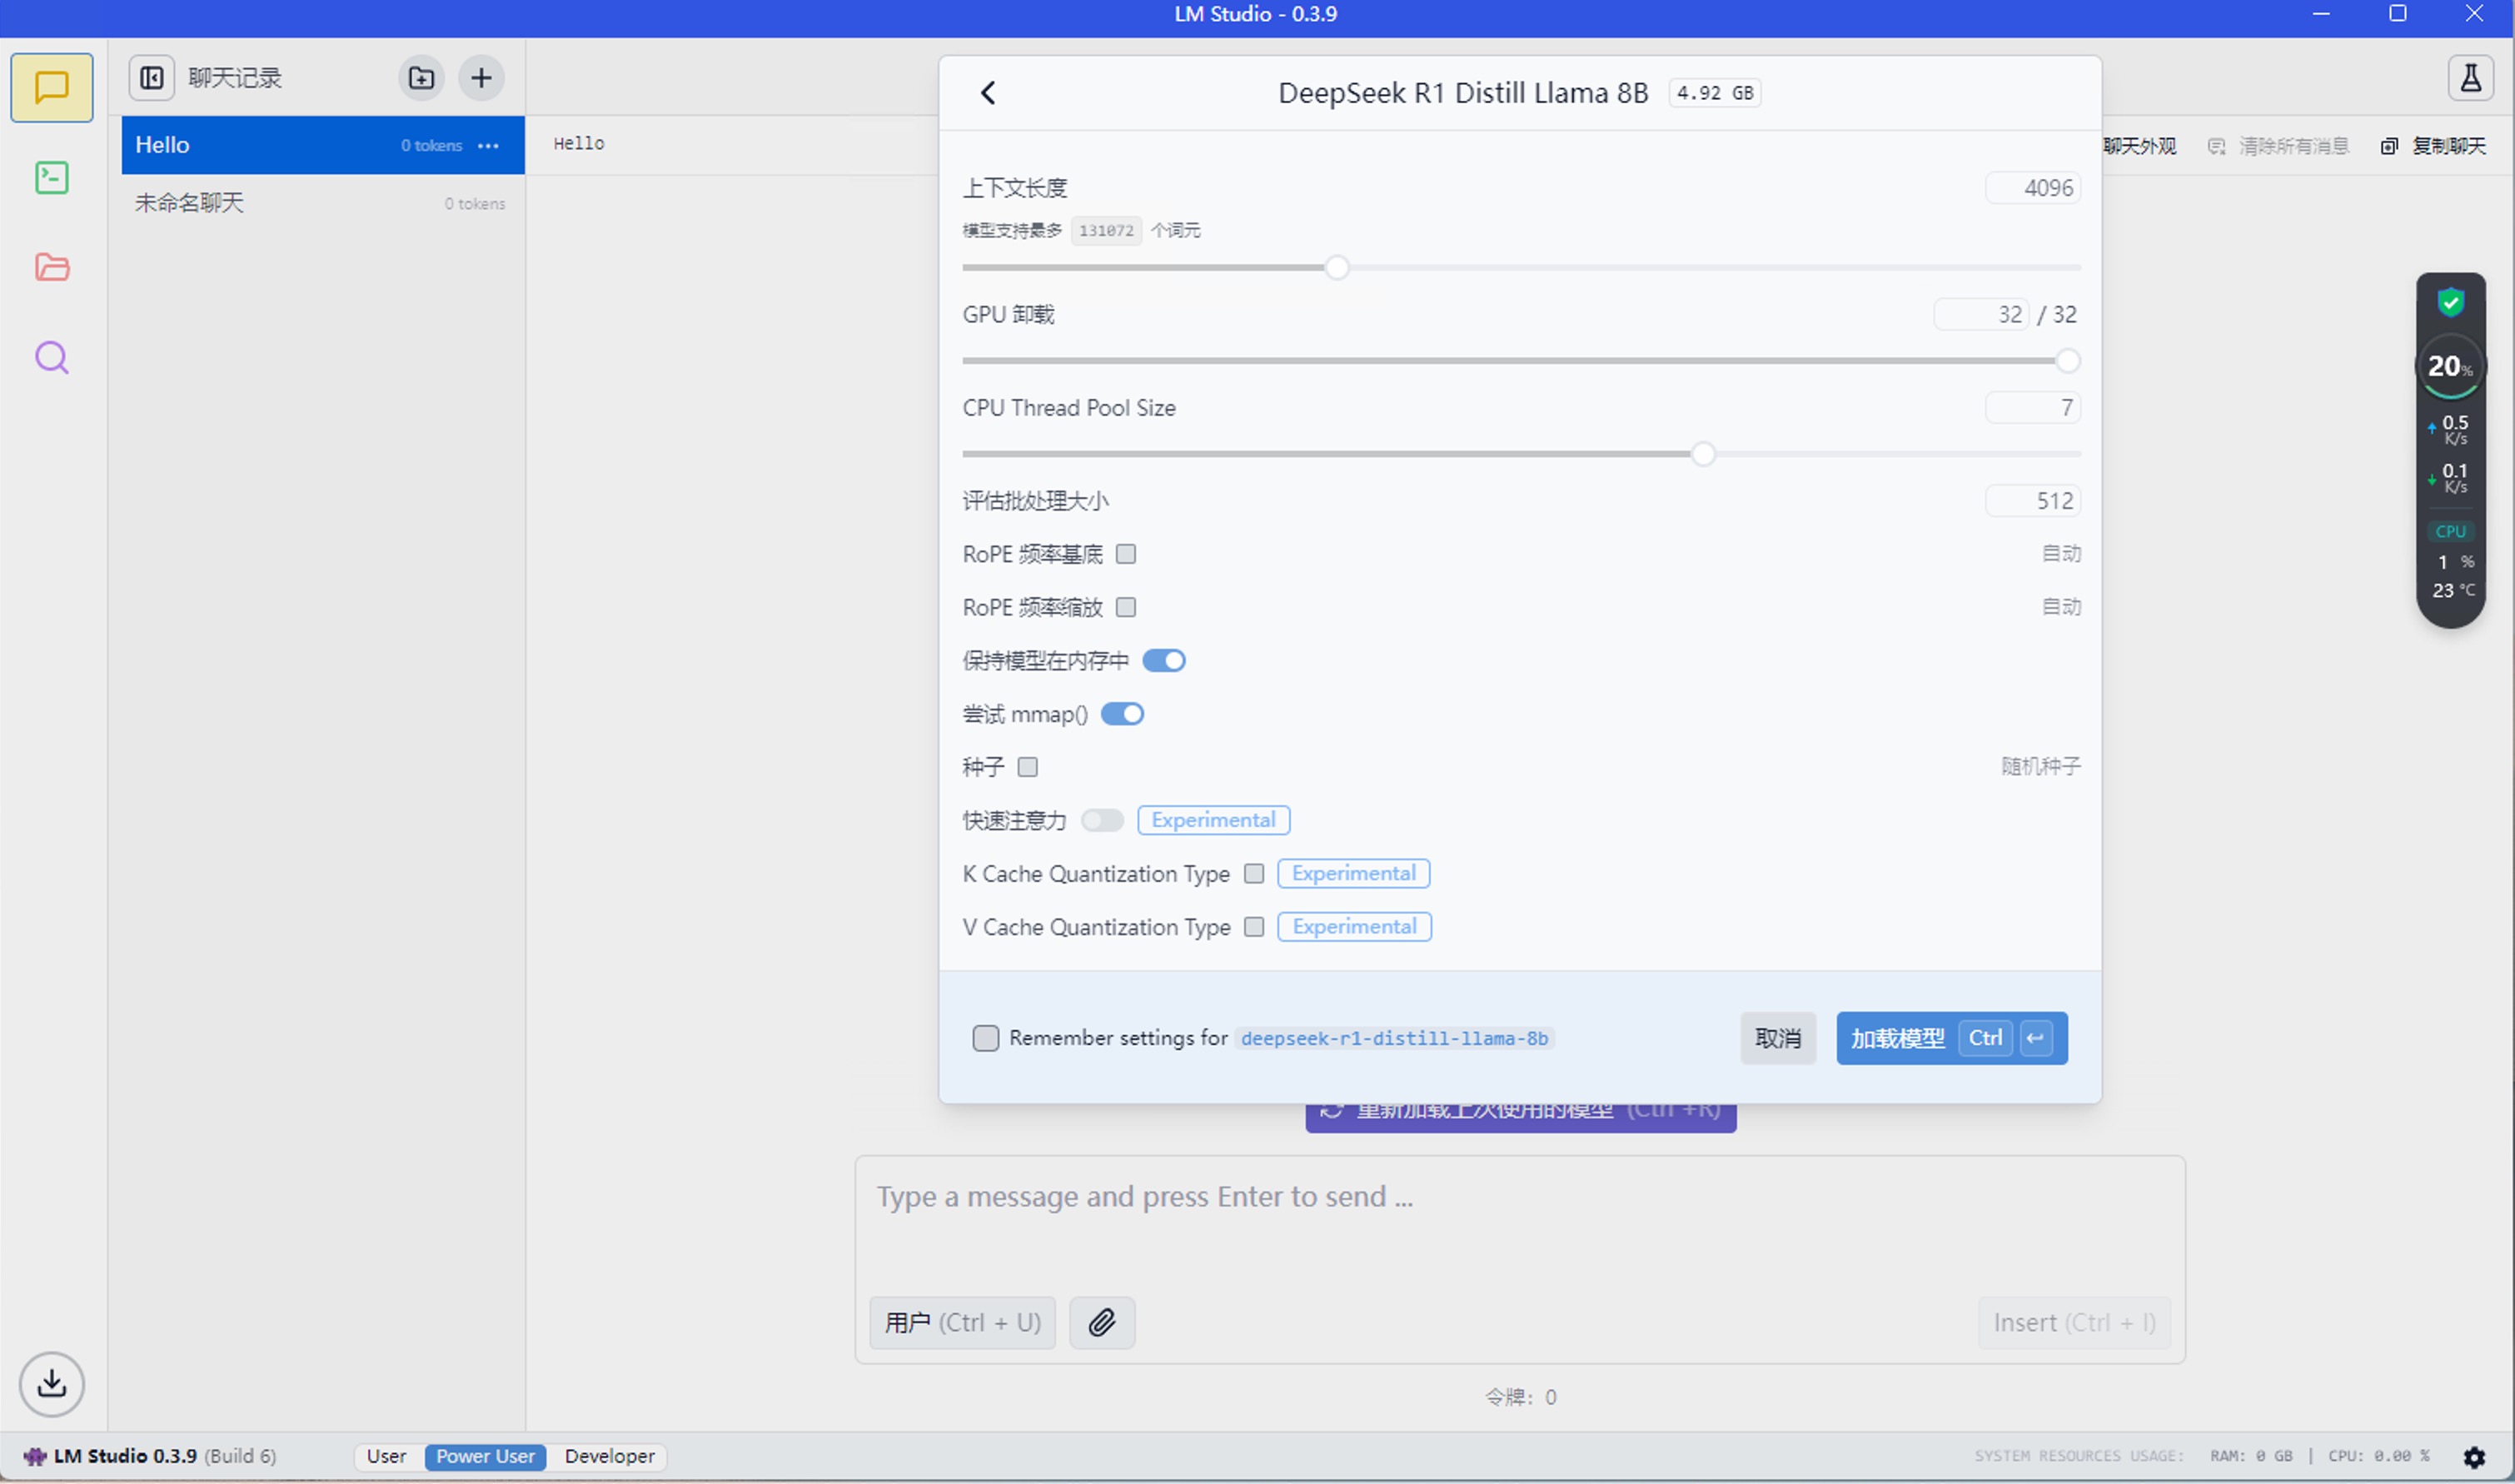Viewport: 2515px width, 1484px height.
Task: Open the Discover search sidebar icon
Action: coord(52,357)
